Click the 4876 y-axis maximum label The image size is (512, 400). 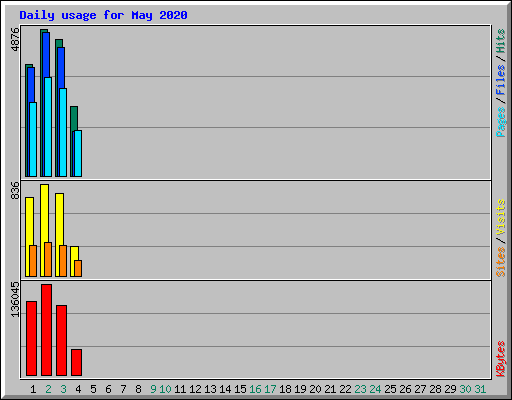pos(15,39)
